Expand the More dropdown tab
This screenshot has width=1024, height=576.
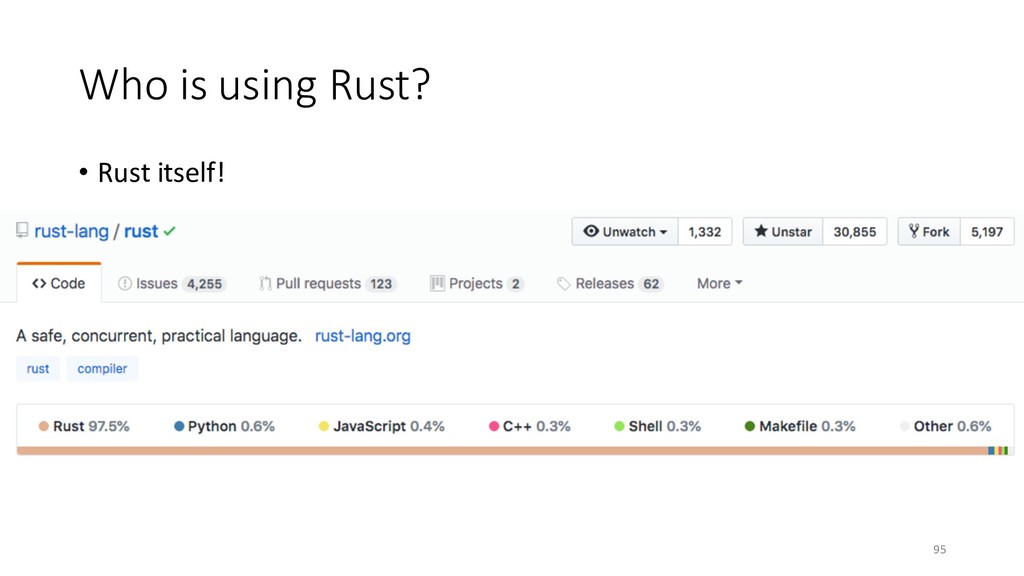[x=720, y=283]
